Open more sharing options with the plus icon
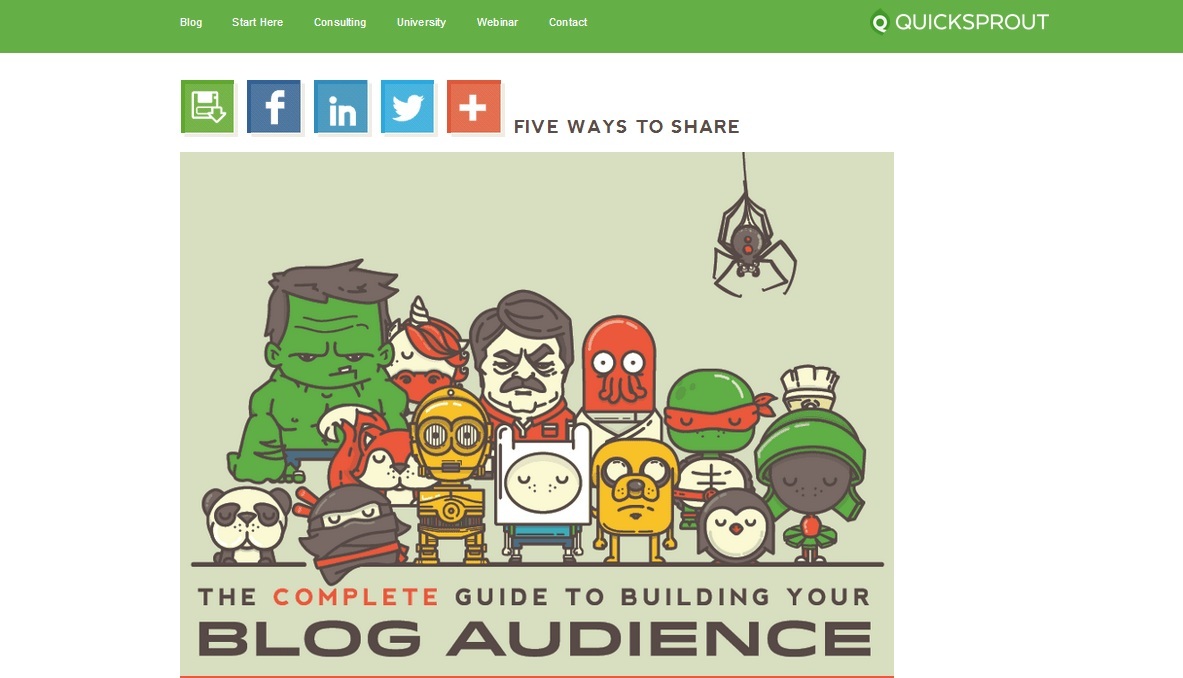 point(474,106)
